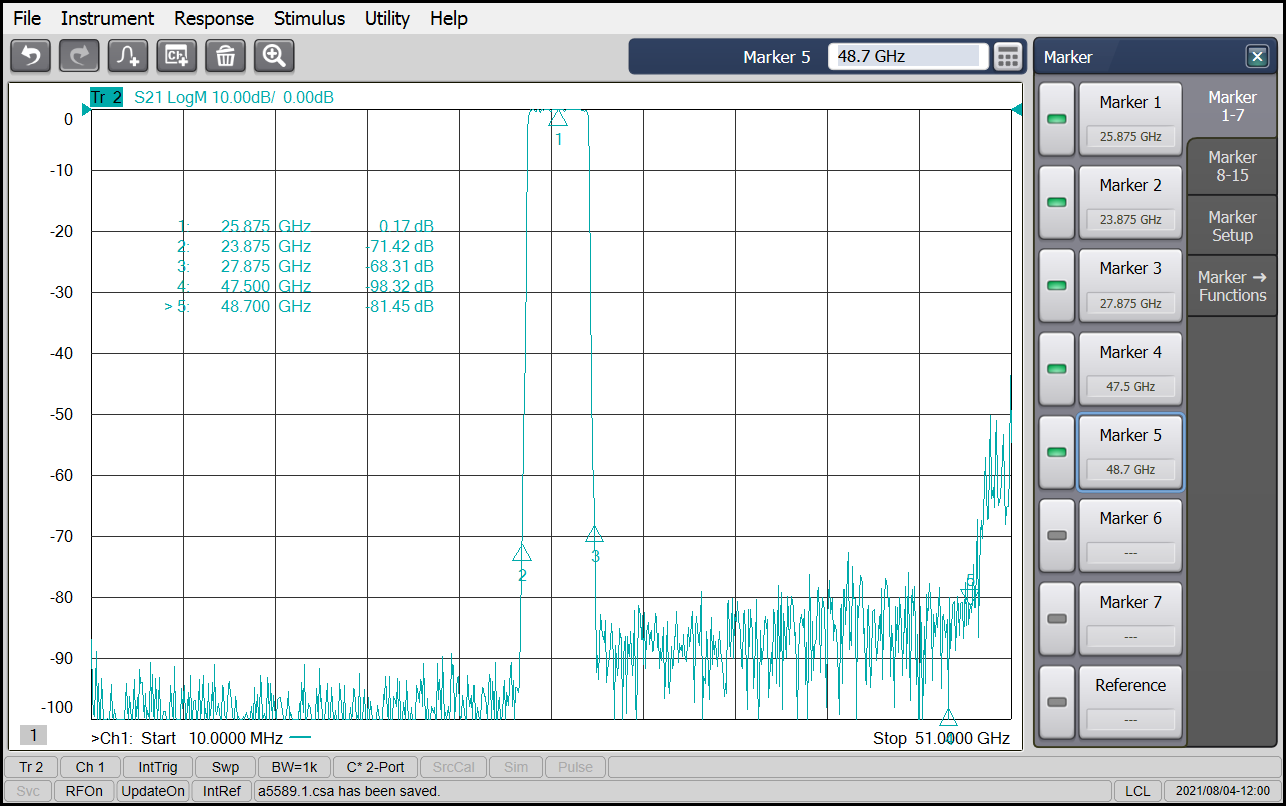The height and width of the screenshot is (806, 1286).
Task: Open the numeric keypad icon
Action: 1009,57
